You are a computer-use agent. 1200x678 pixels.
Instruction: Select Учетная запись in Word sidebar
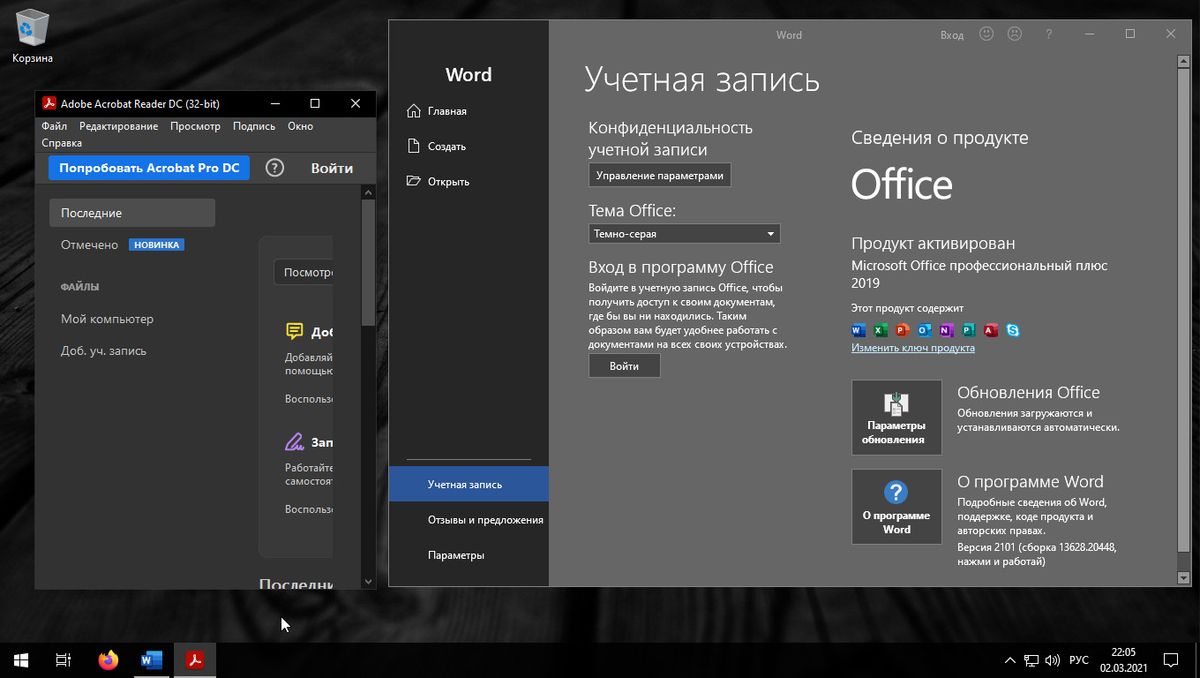click(x=468, y=484)
